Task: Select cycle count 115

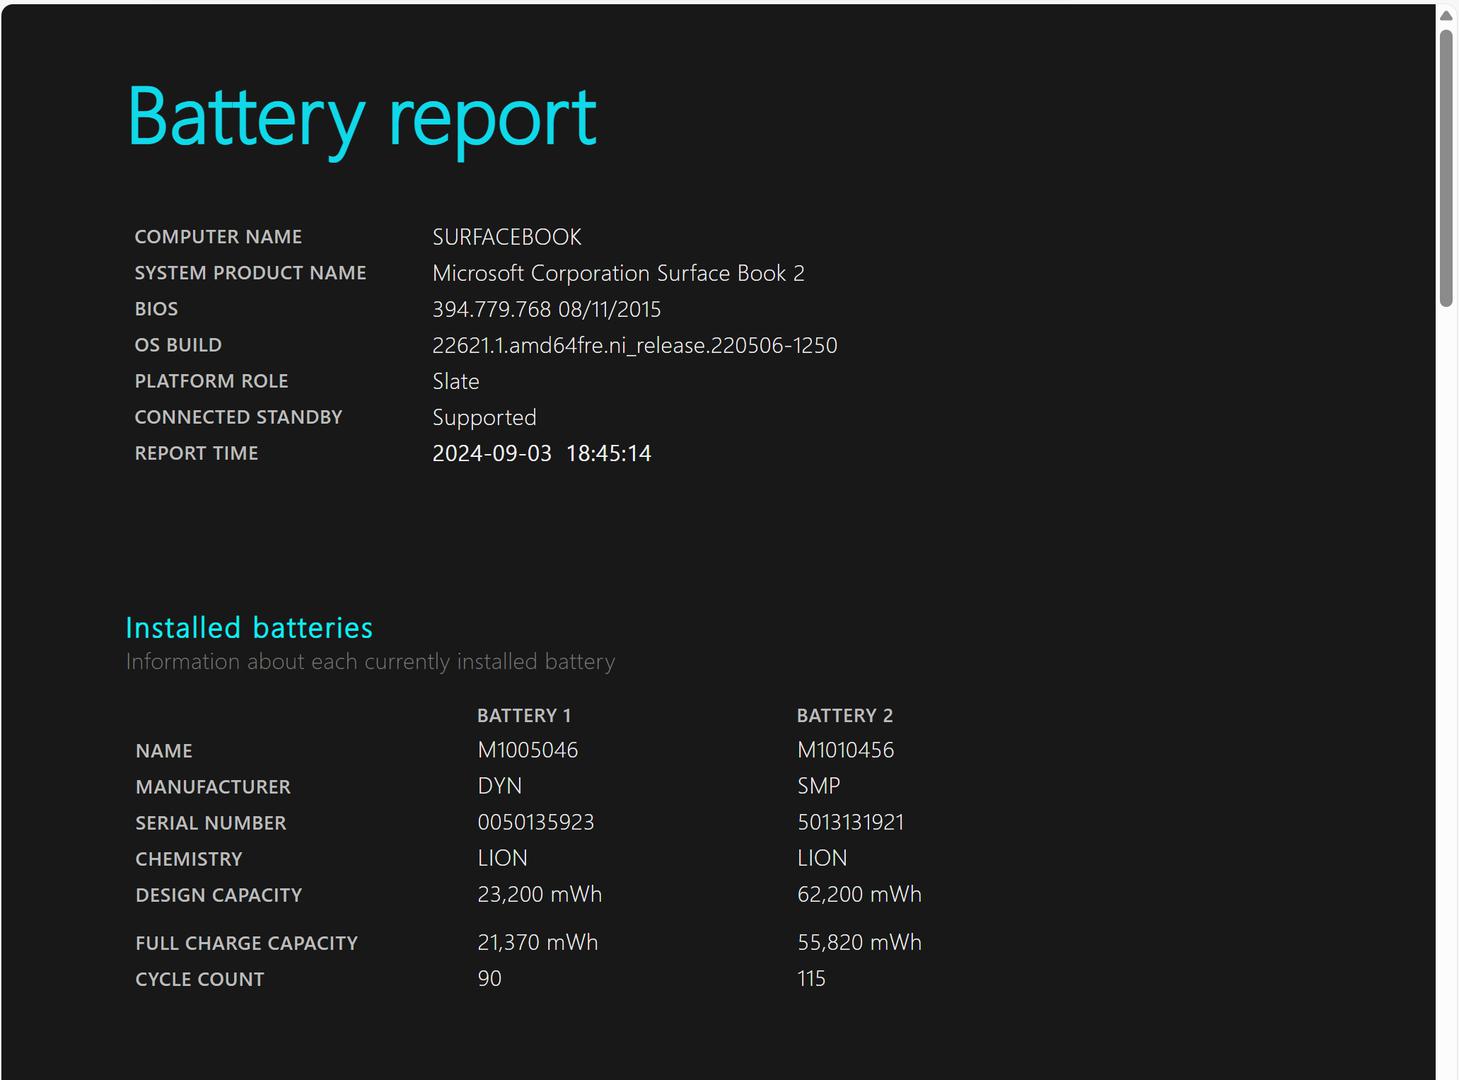Action: tap(812, 978)
